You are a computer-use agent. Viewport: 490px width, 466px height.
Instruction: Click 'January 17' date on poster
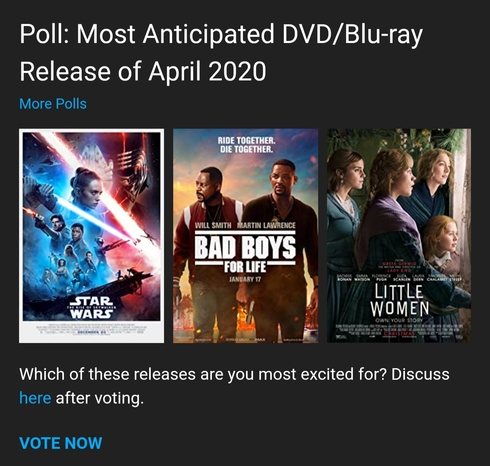pyautogui.click(x=245, y=279)
